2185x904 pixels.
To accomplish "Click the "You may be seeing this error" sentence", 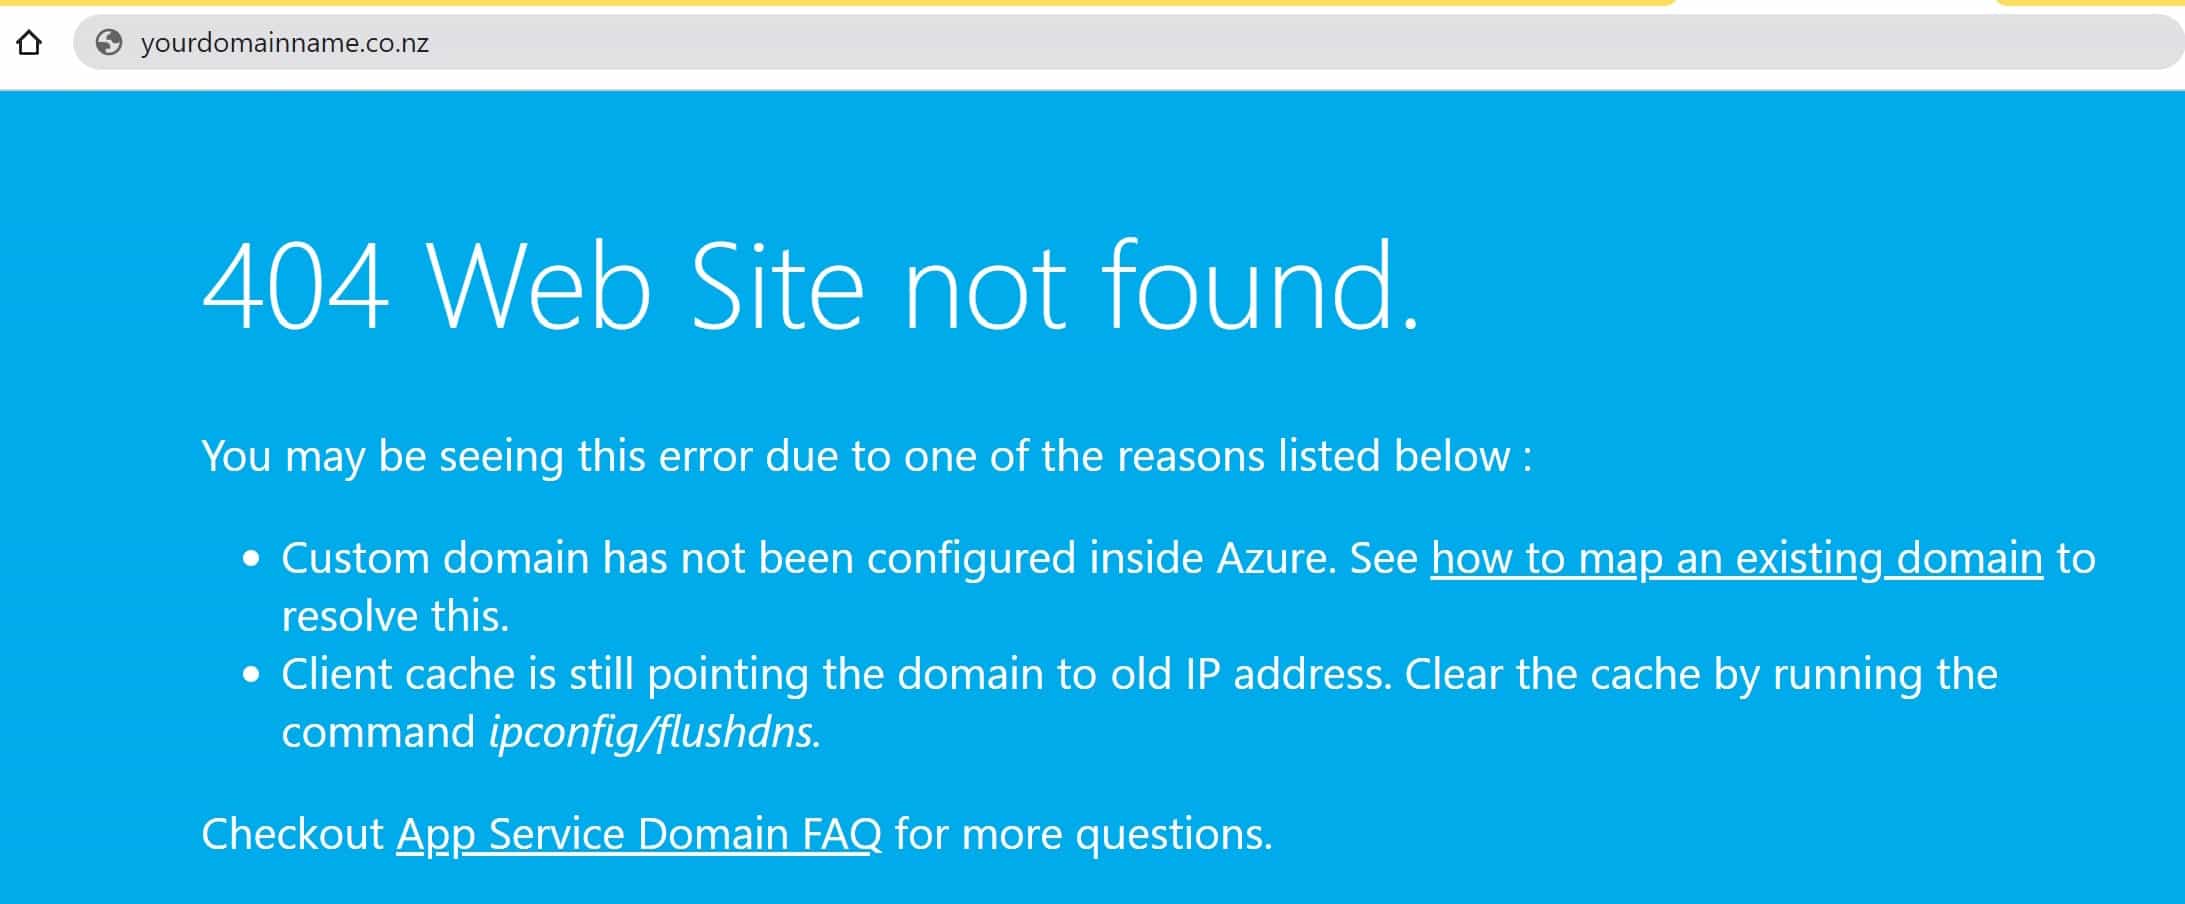I will pyautogui.click(x=866, y=456).
